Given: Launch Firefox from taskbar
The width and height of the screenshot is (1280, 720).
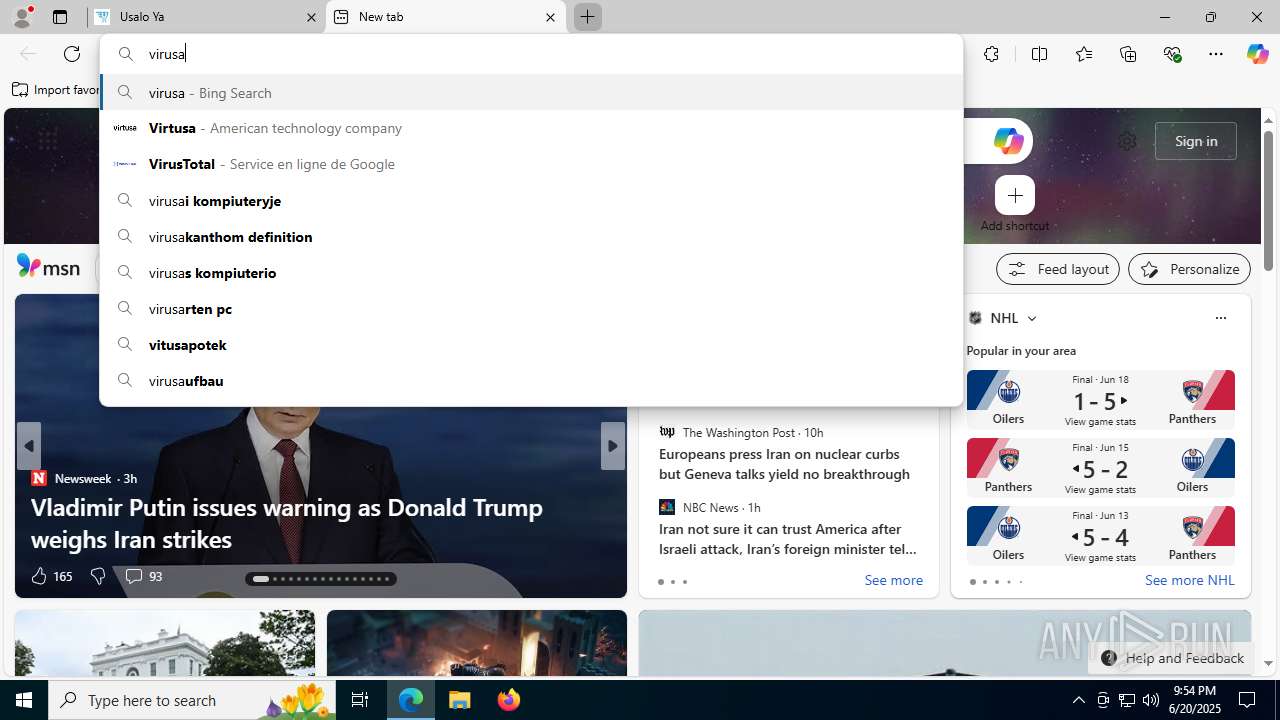Looking at the screenshot, I should [x=509, y=700].
